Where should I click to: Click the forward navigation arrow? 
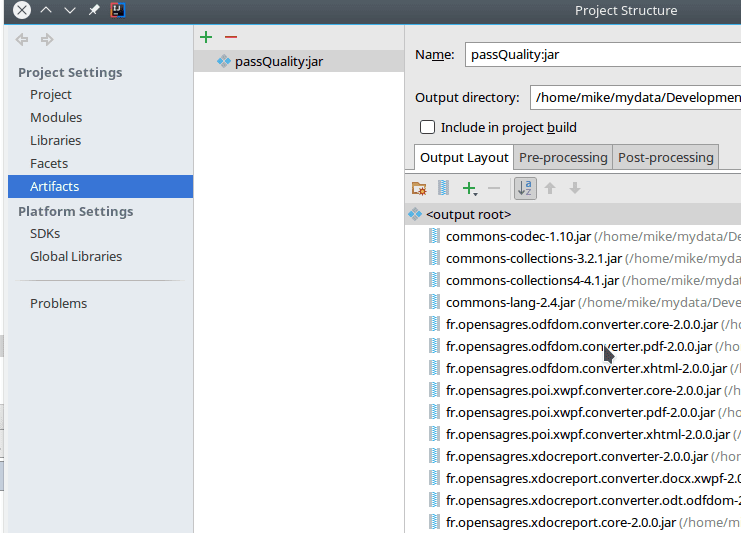tap(46, 40)
